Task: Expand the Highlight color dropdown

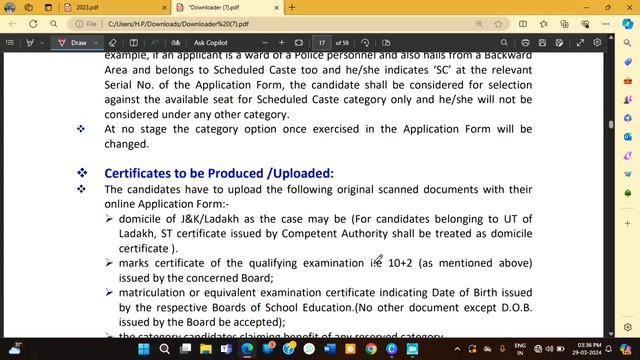Action: 42,43
